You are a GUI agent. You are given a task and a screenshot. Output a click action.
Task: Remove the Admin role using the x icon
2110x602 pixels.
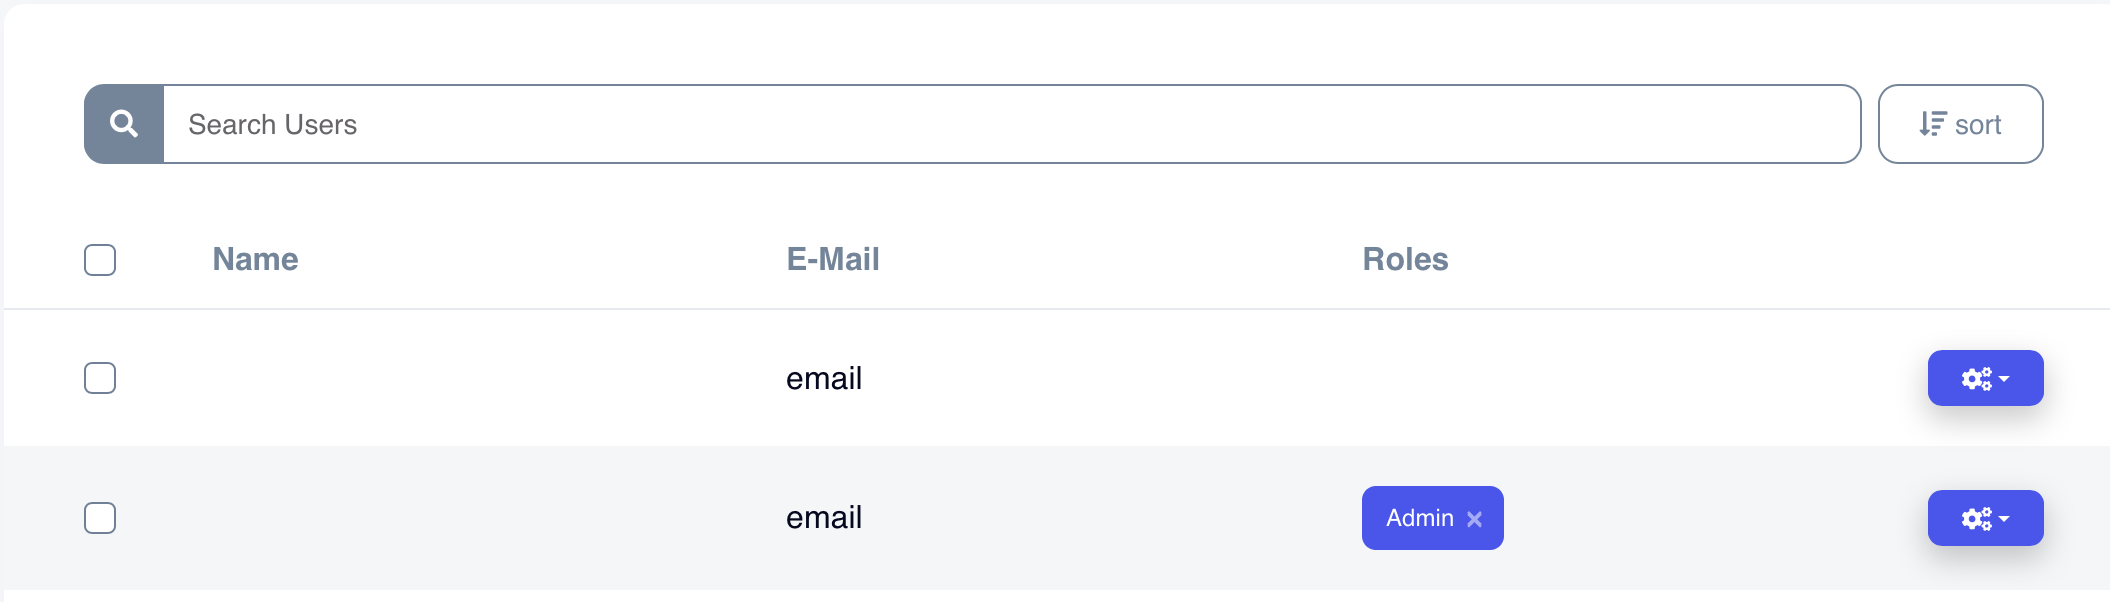pyautogui.click(x=1474, y=518)
